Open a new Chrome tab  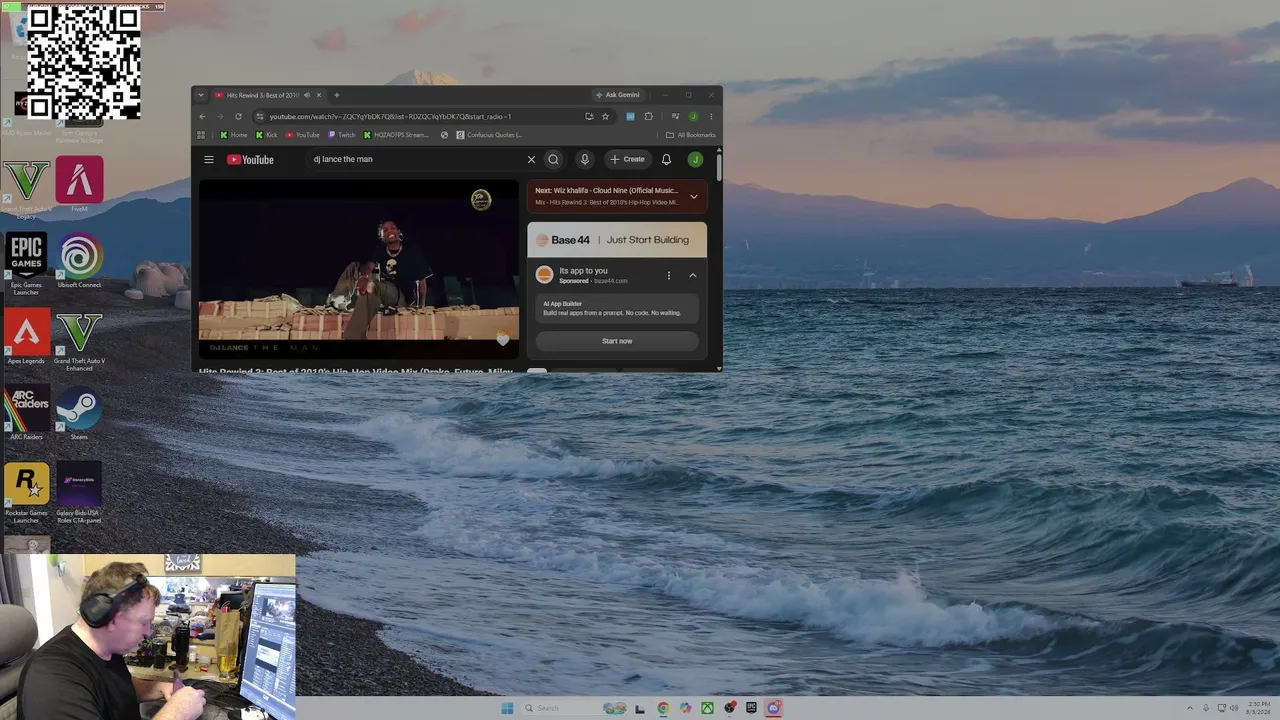(x=337, y=95)
